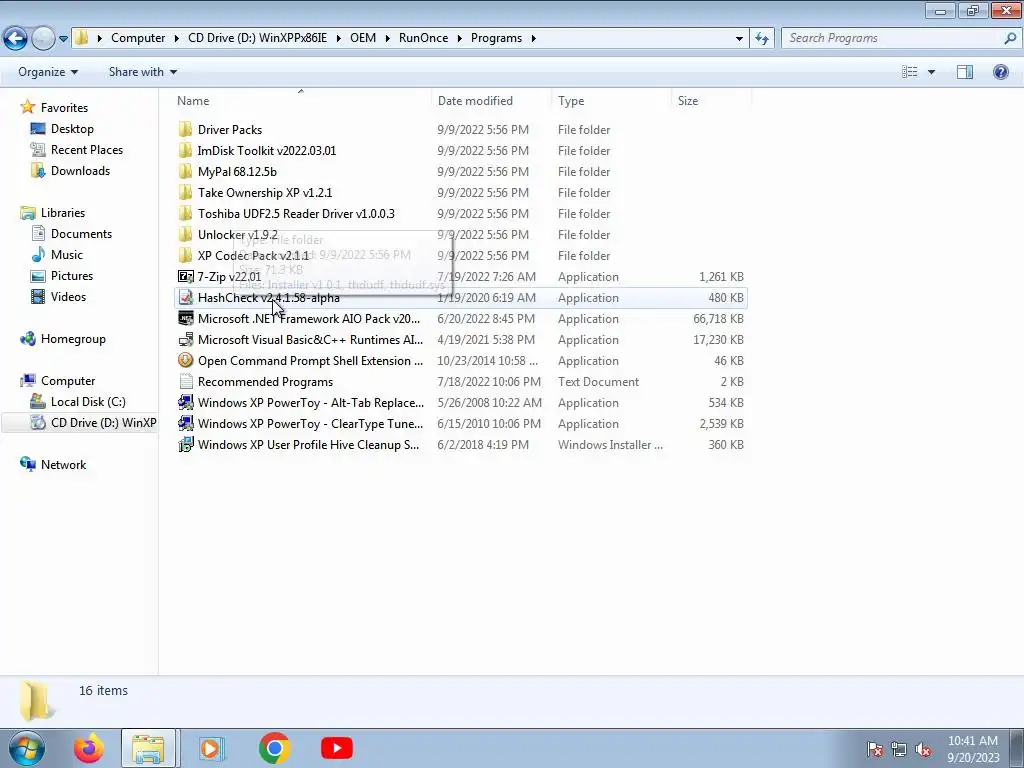Launch Firefox from the taskbar
Viewport: 1024px width, 768px height.
tap(89, 748)
